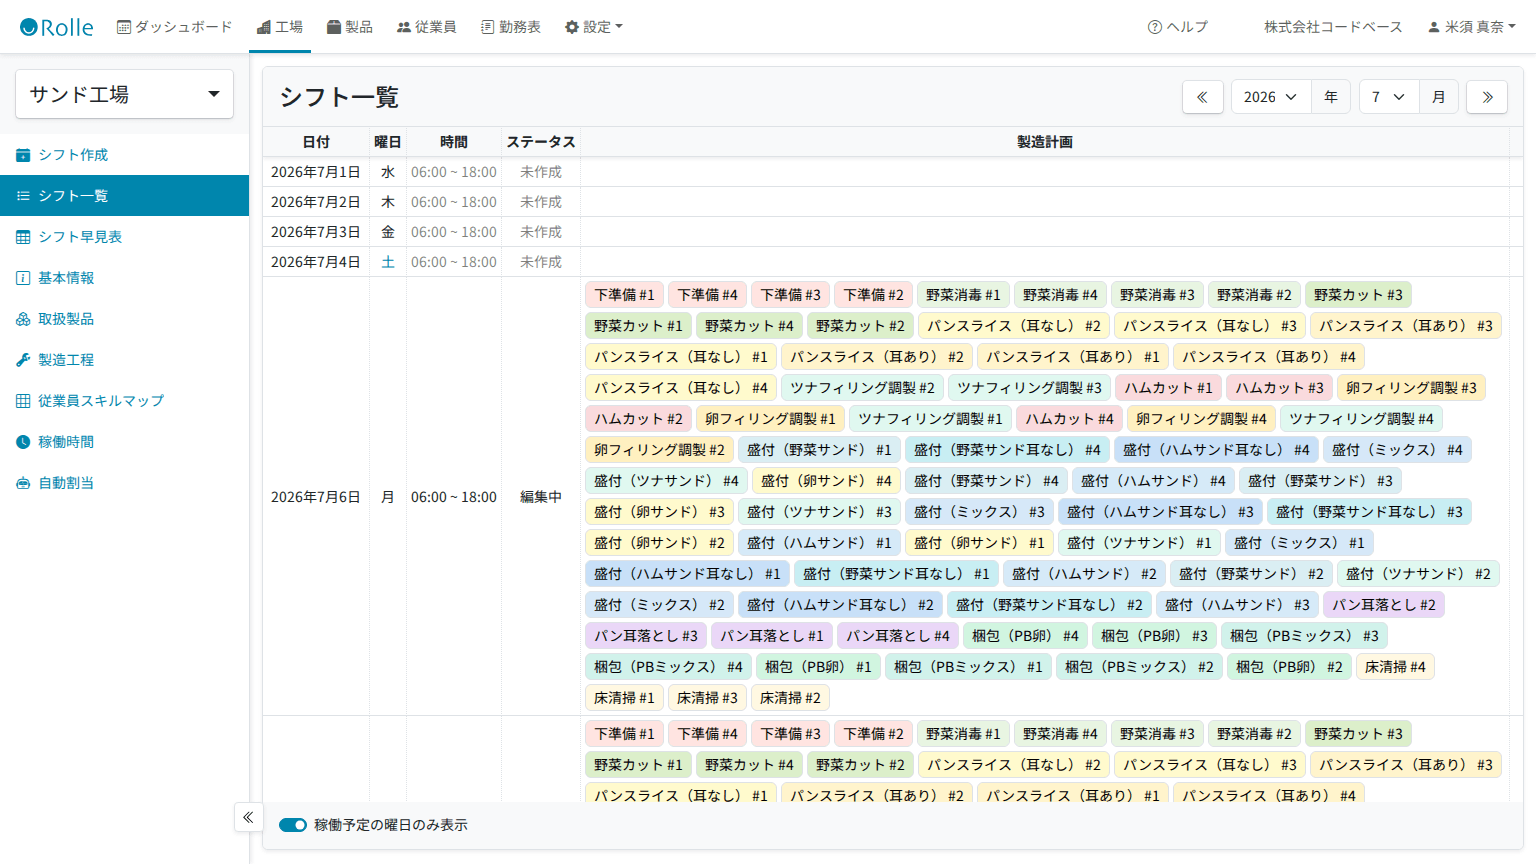
Task: Click the factory icon beside 工場
Action: [x=264, y=27]
